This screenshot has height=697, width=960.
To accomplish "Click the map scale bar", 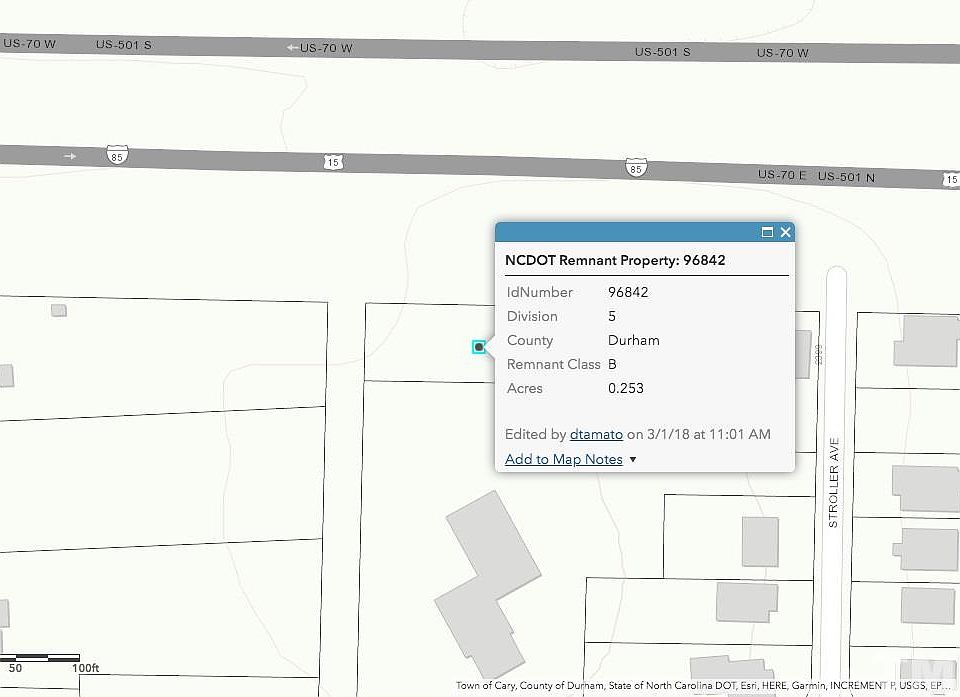I will coord(50,658).
